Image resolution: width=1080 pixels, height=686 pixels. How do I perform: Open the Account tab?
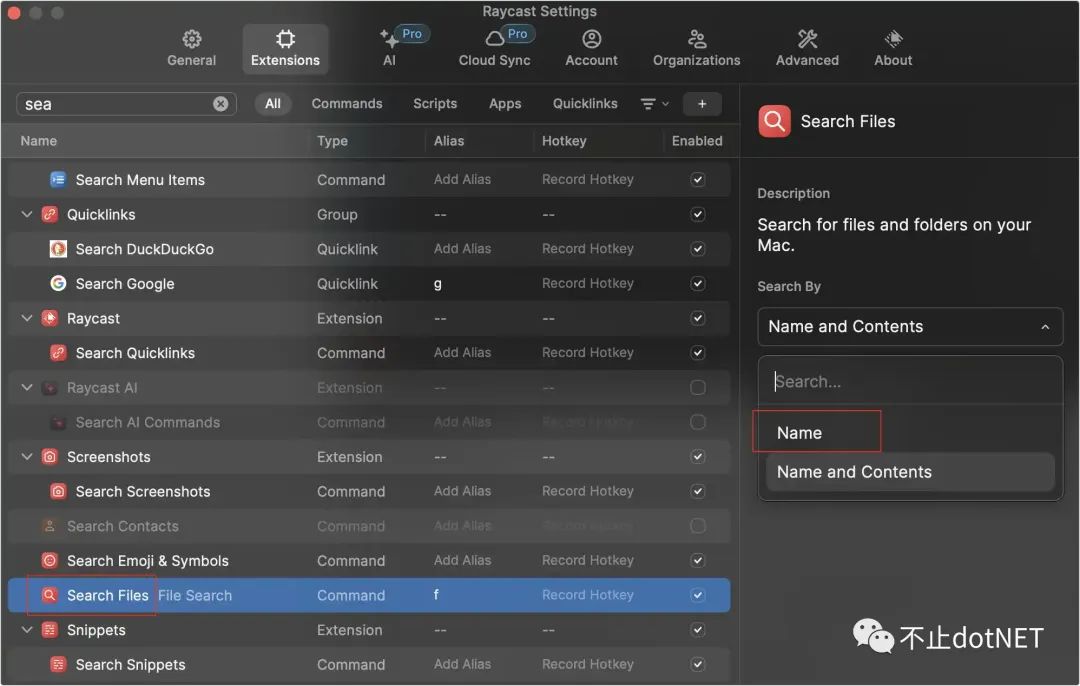tap(591, 48)
